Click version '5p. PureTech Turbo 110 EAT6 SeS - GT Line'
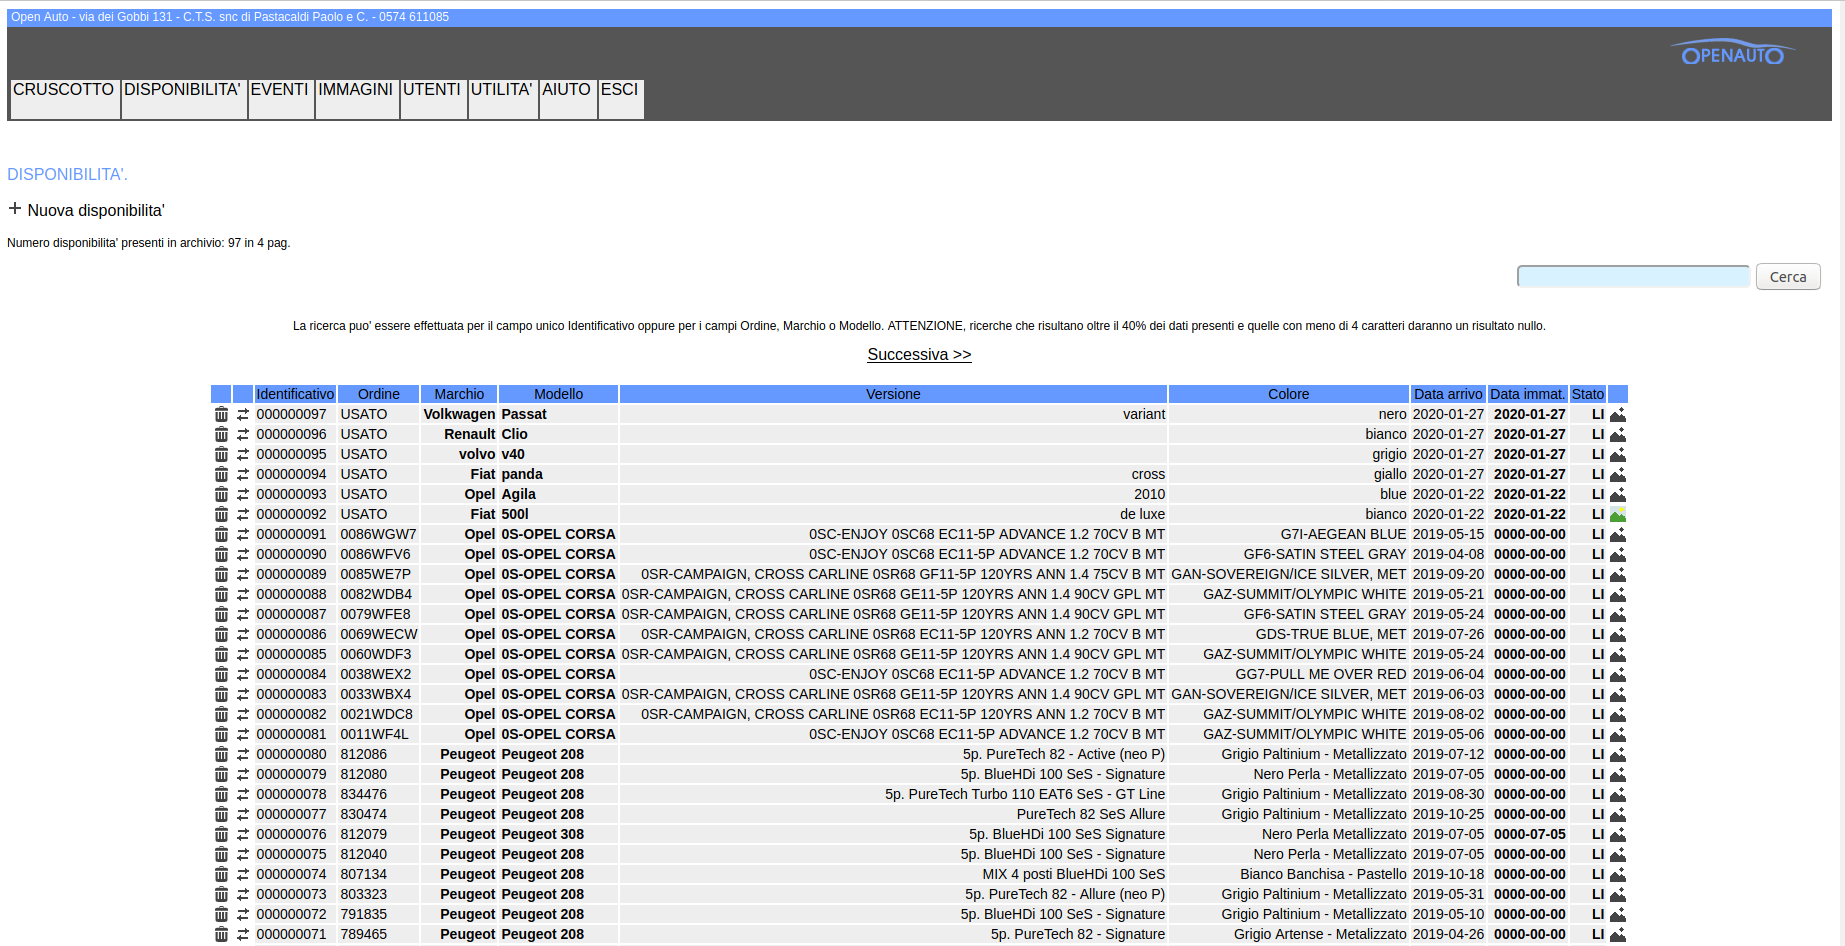The image size is (1845, 946). click(1025, 794)
